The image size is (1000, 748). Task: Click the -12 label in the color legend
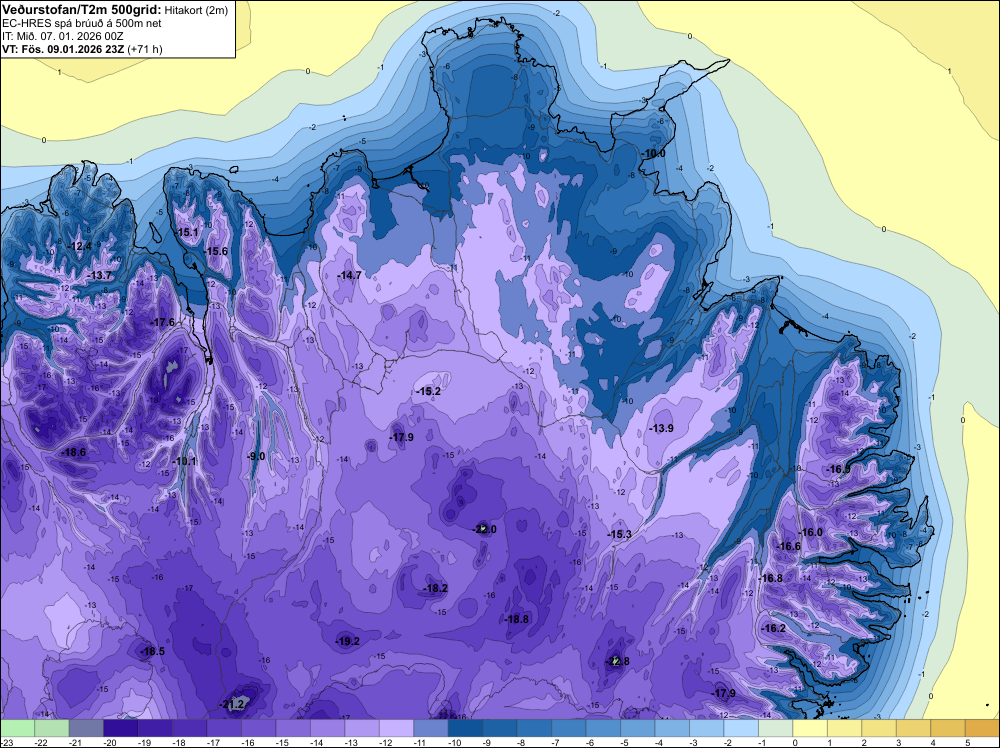(386, 742)
